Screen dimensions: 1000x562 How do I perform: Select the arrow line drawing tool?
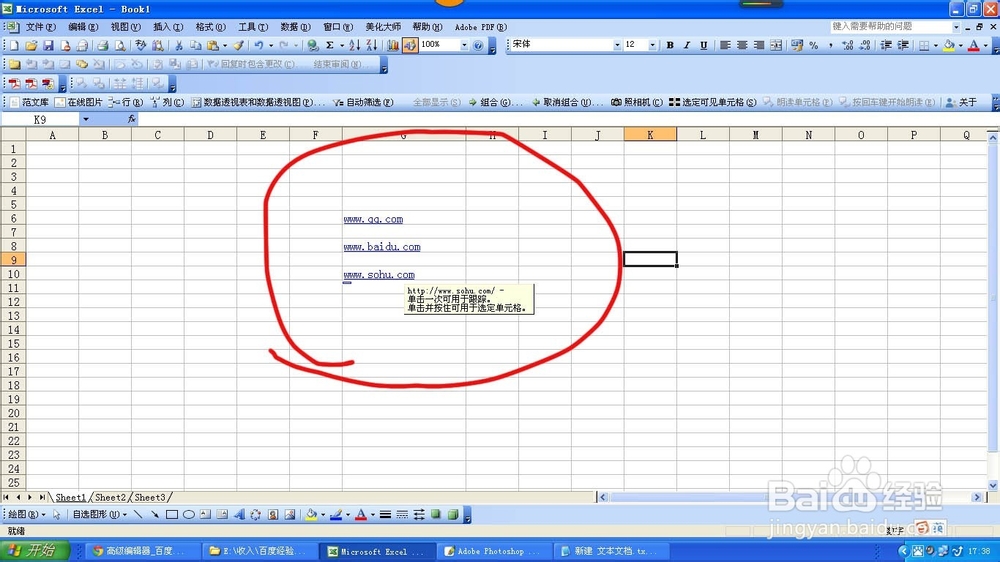154,515
